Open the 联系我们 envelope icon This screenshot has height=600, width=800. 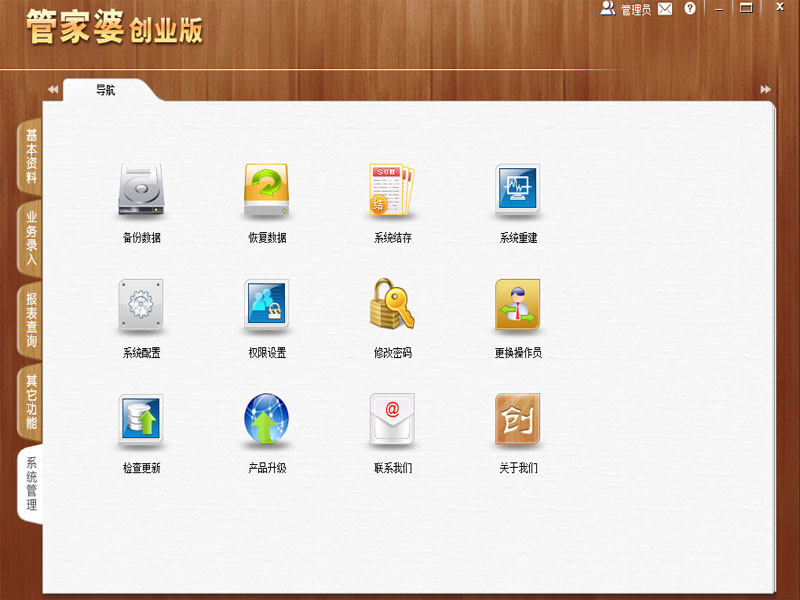click(x=392, y=419)
